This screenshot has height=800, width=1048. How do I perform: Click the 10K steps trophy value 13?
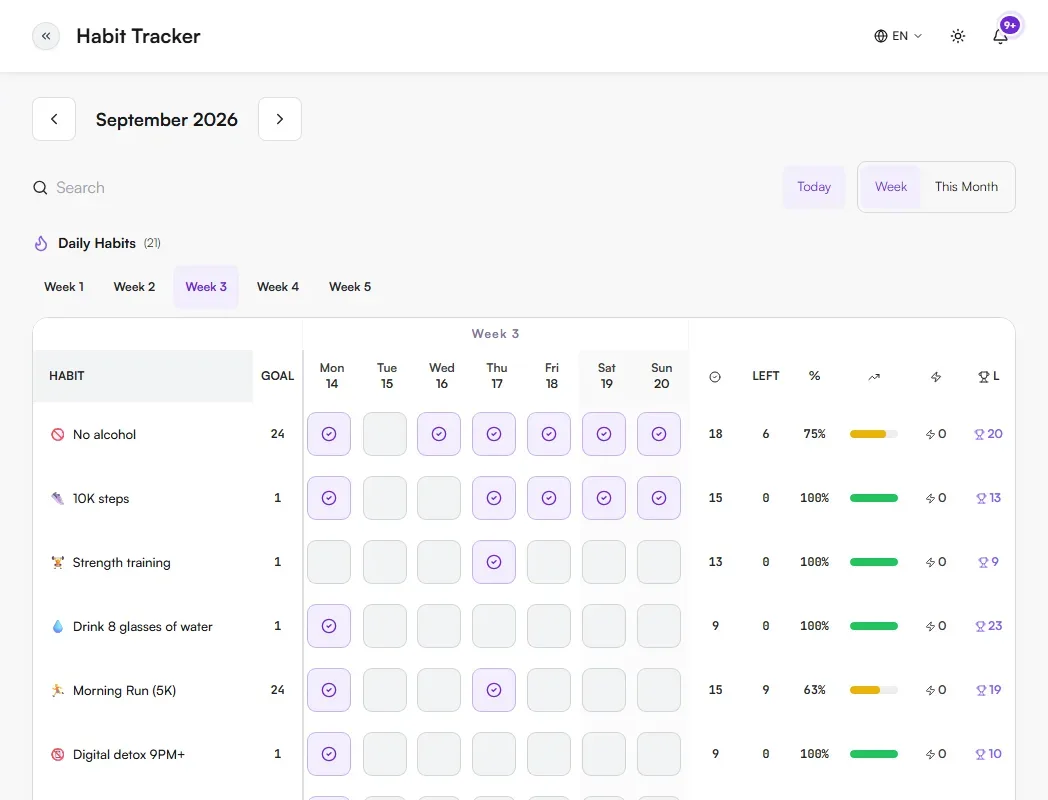pyautogui.click(x=989, y=498)
